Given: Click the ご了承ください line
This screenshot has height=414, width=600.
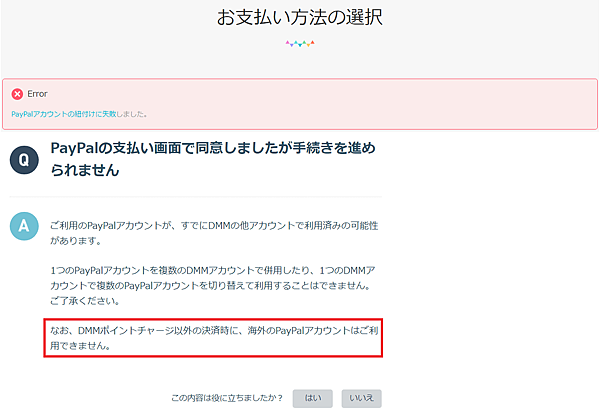Looking at the screenshot, I should coord(85,301).
